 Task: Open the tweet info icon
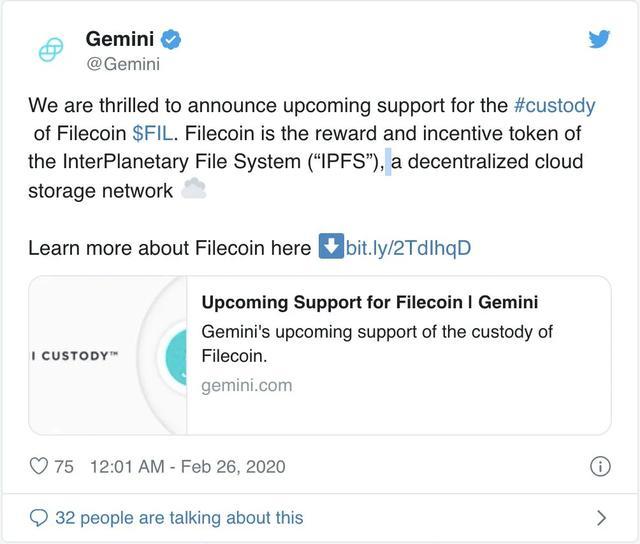[x=600, y=466]
